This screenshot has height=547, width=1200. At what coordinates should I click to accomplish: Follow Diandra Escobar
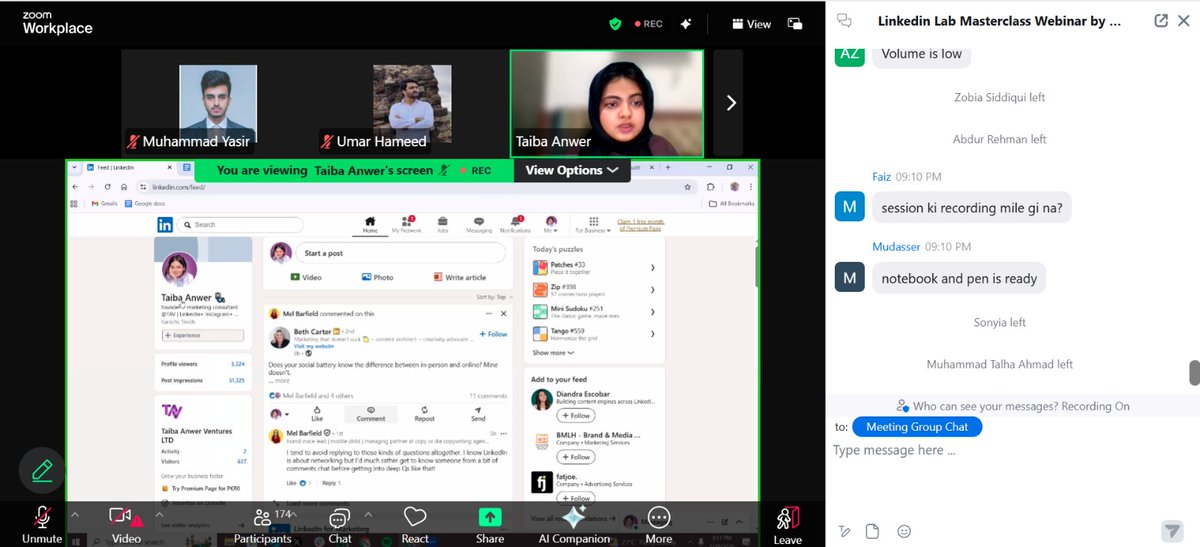(x=576, y=416)
